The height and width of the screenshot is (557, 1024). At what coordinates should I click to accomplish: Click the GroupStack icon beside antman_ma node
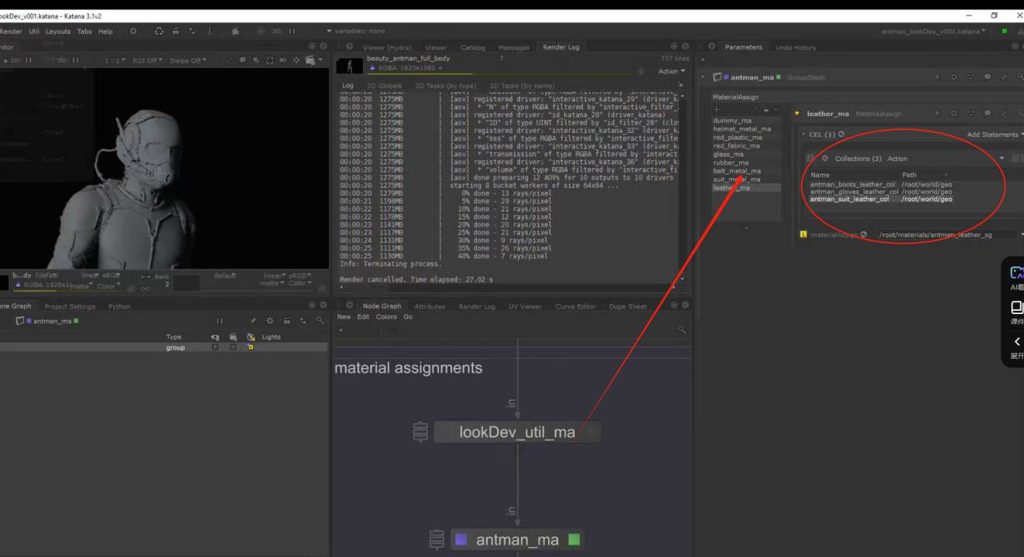[436, 540]
